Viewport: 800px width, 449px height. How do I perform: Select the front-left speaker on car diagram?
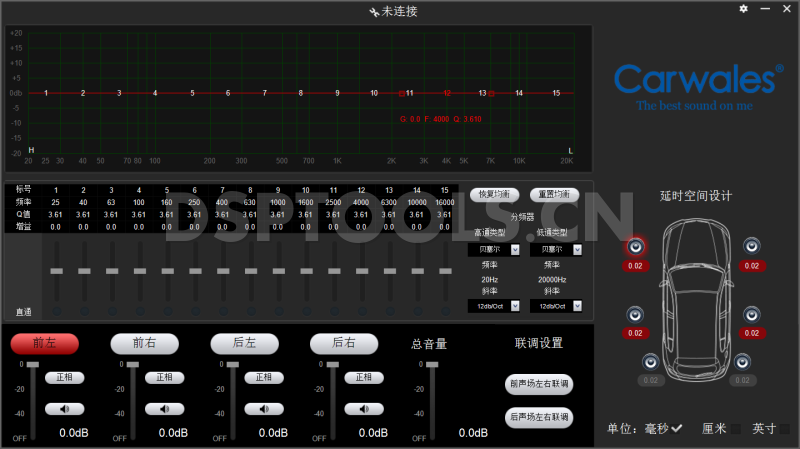pos(635,247)
